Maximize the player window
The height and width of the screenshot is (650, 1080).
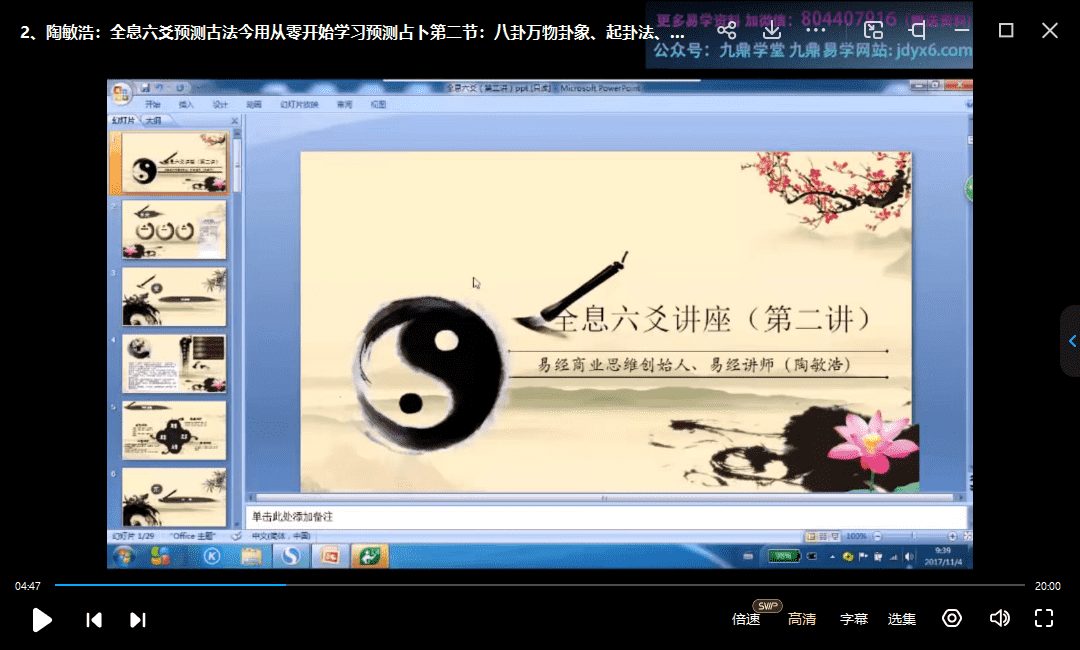[1006, 30]
